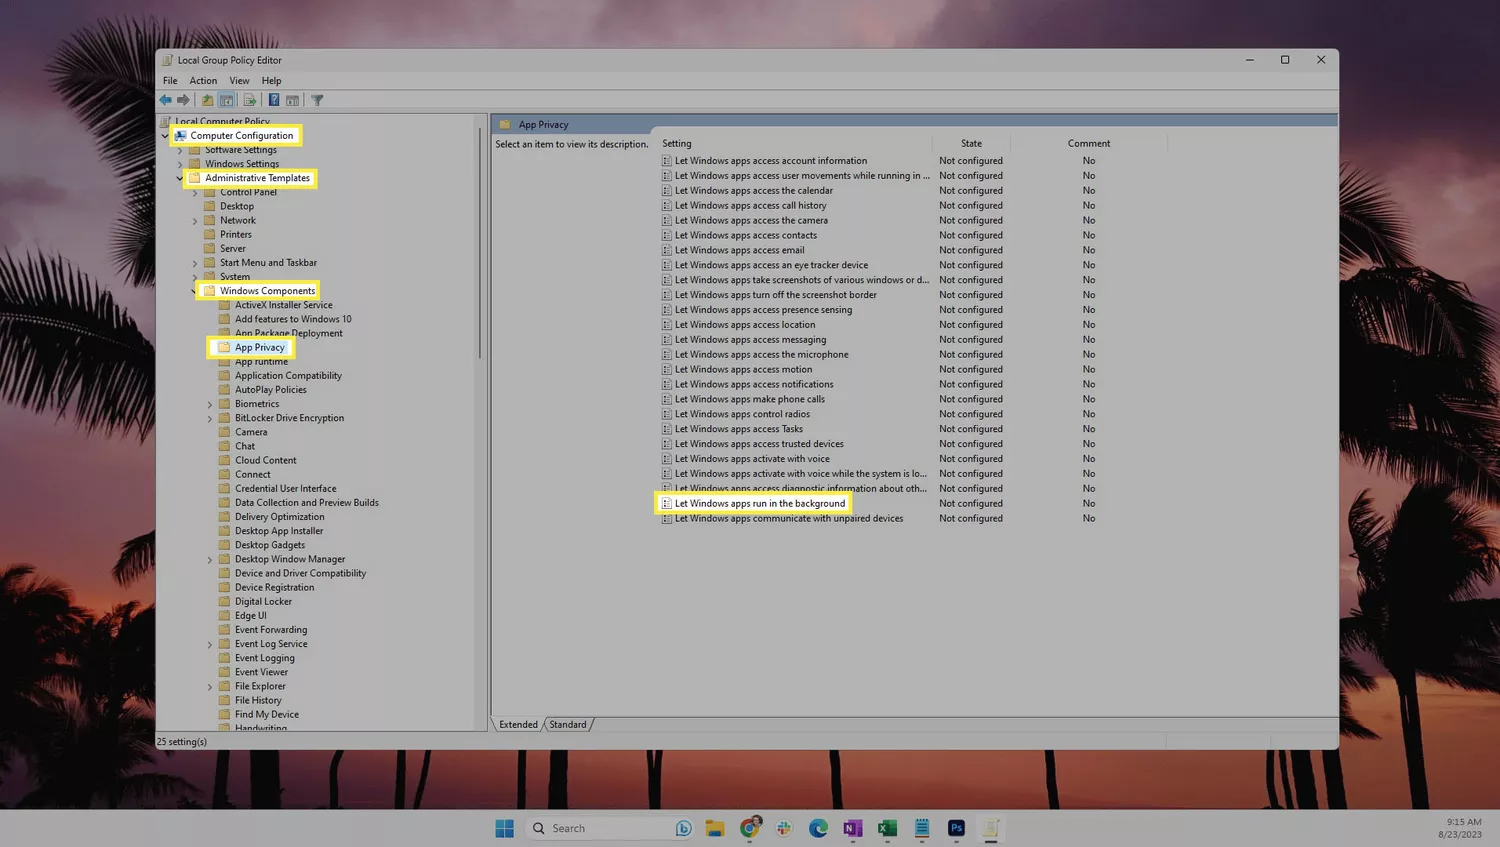
Task: Open Help with the question mark icon
Action: click(x=273, y=100)
